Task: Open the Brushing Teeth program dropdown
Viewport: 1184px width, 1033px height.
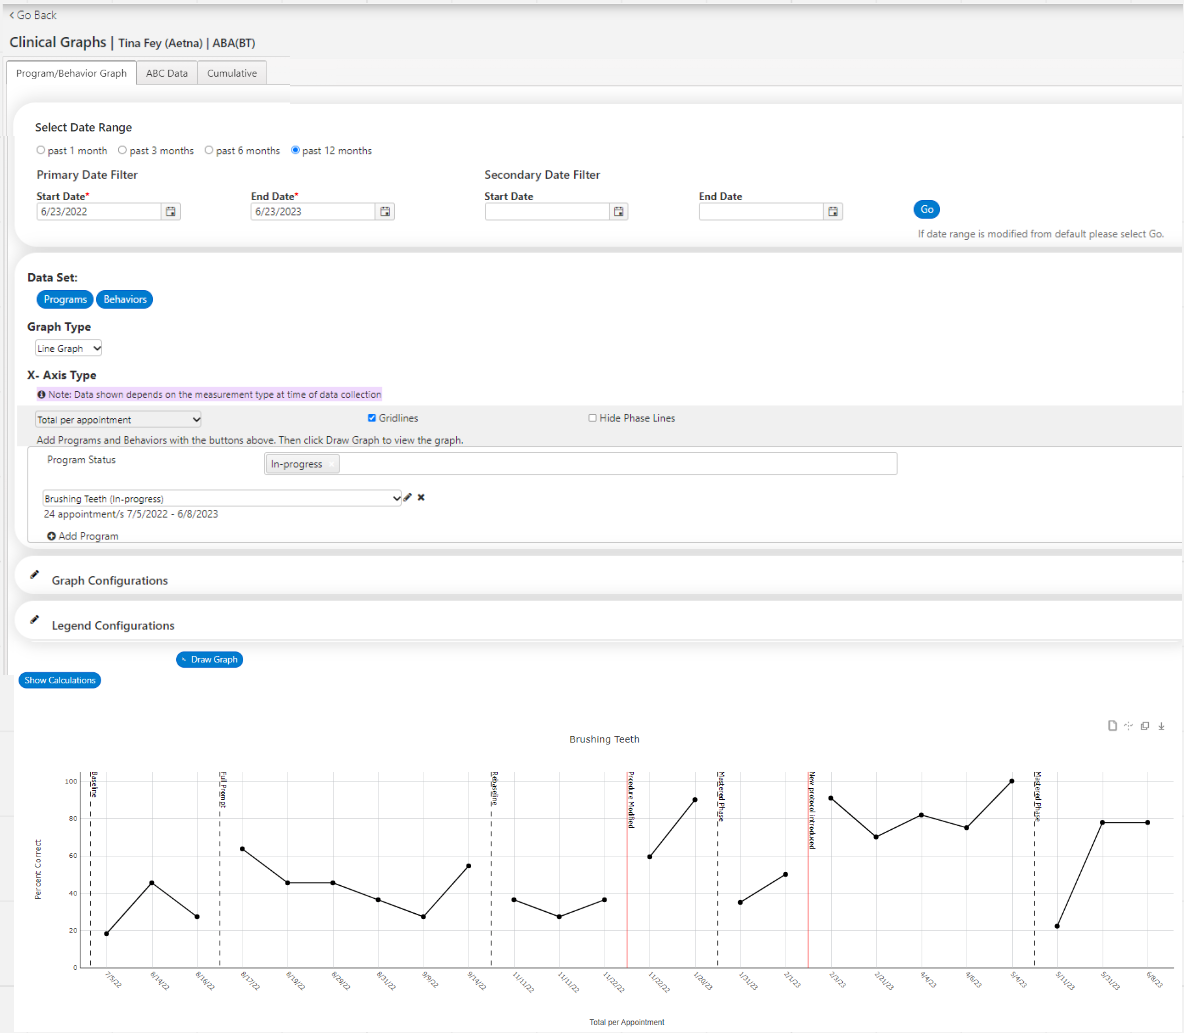Action: pyautogui.click(x=222, y=498)
